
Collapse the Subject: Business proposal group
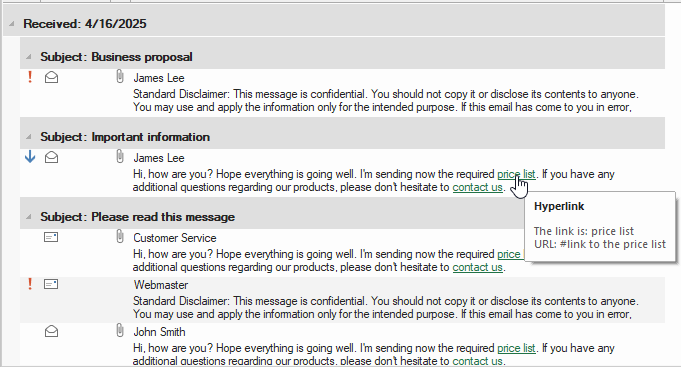pyautogui.click(x=29, y=57)
